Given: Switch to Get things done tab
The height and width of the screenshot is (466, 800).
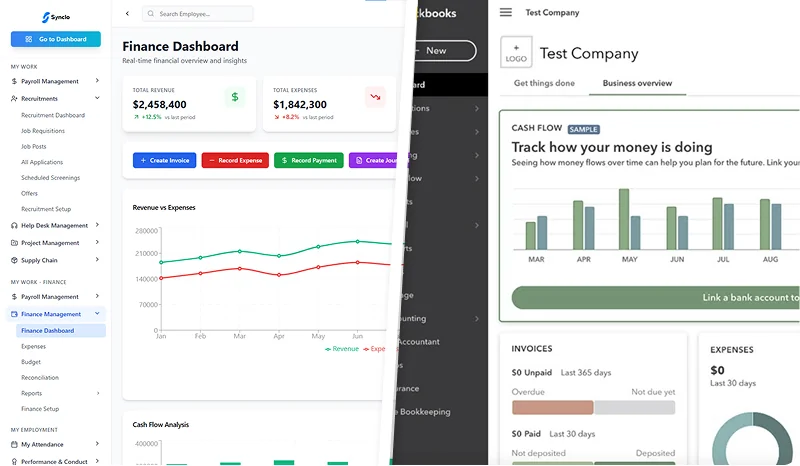Looking at the screenshot, I should pyautogui.click(x=544, y=83).
